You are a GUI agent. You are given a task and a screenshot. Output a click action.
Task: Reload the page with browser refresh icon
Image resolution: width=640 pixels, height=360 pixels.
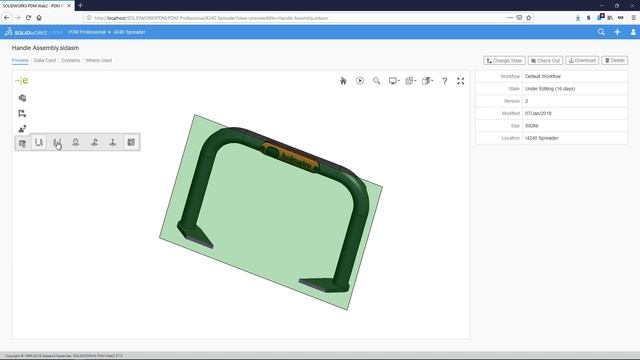(x=28, y=18)
